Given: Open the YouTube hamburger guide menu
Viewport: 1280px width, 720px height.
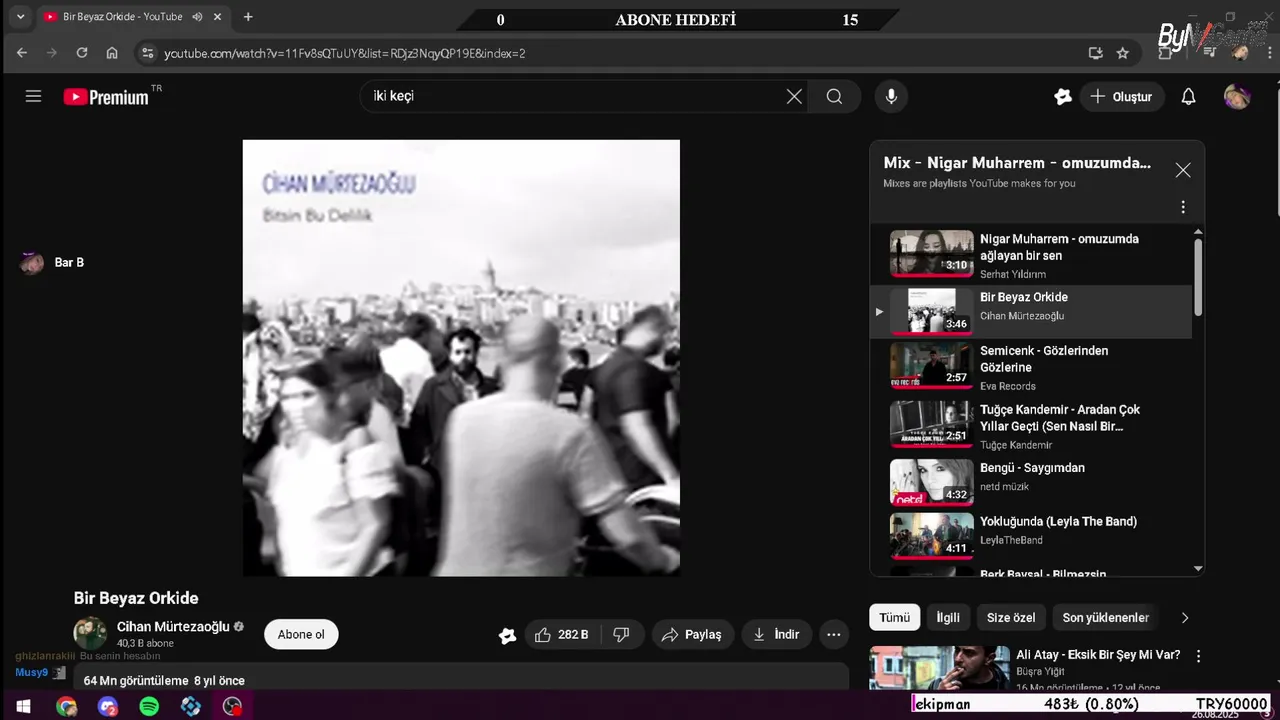Looking at the screenshot, I should (x=33, y=97).
